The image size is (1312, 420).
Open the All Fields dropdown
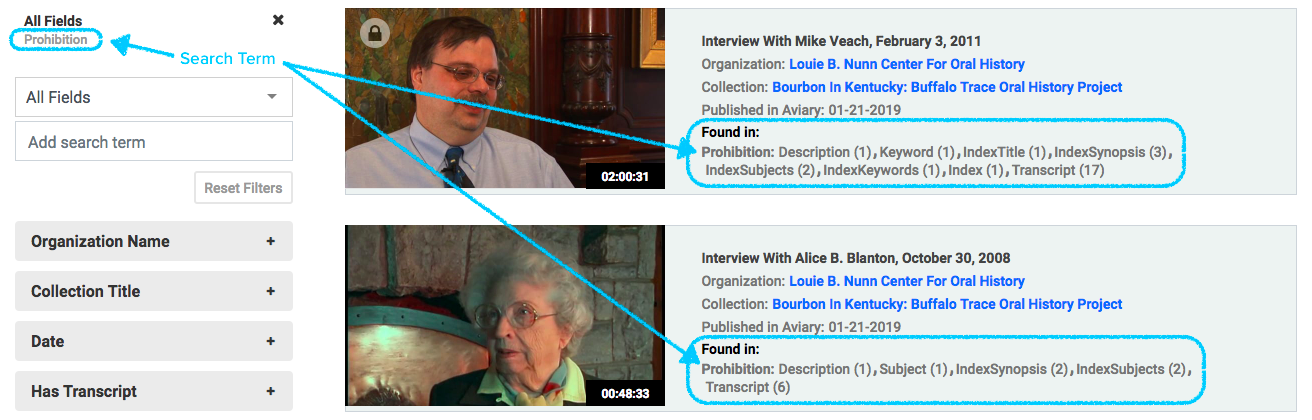tap(154, 97)
